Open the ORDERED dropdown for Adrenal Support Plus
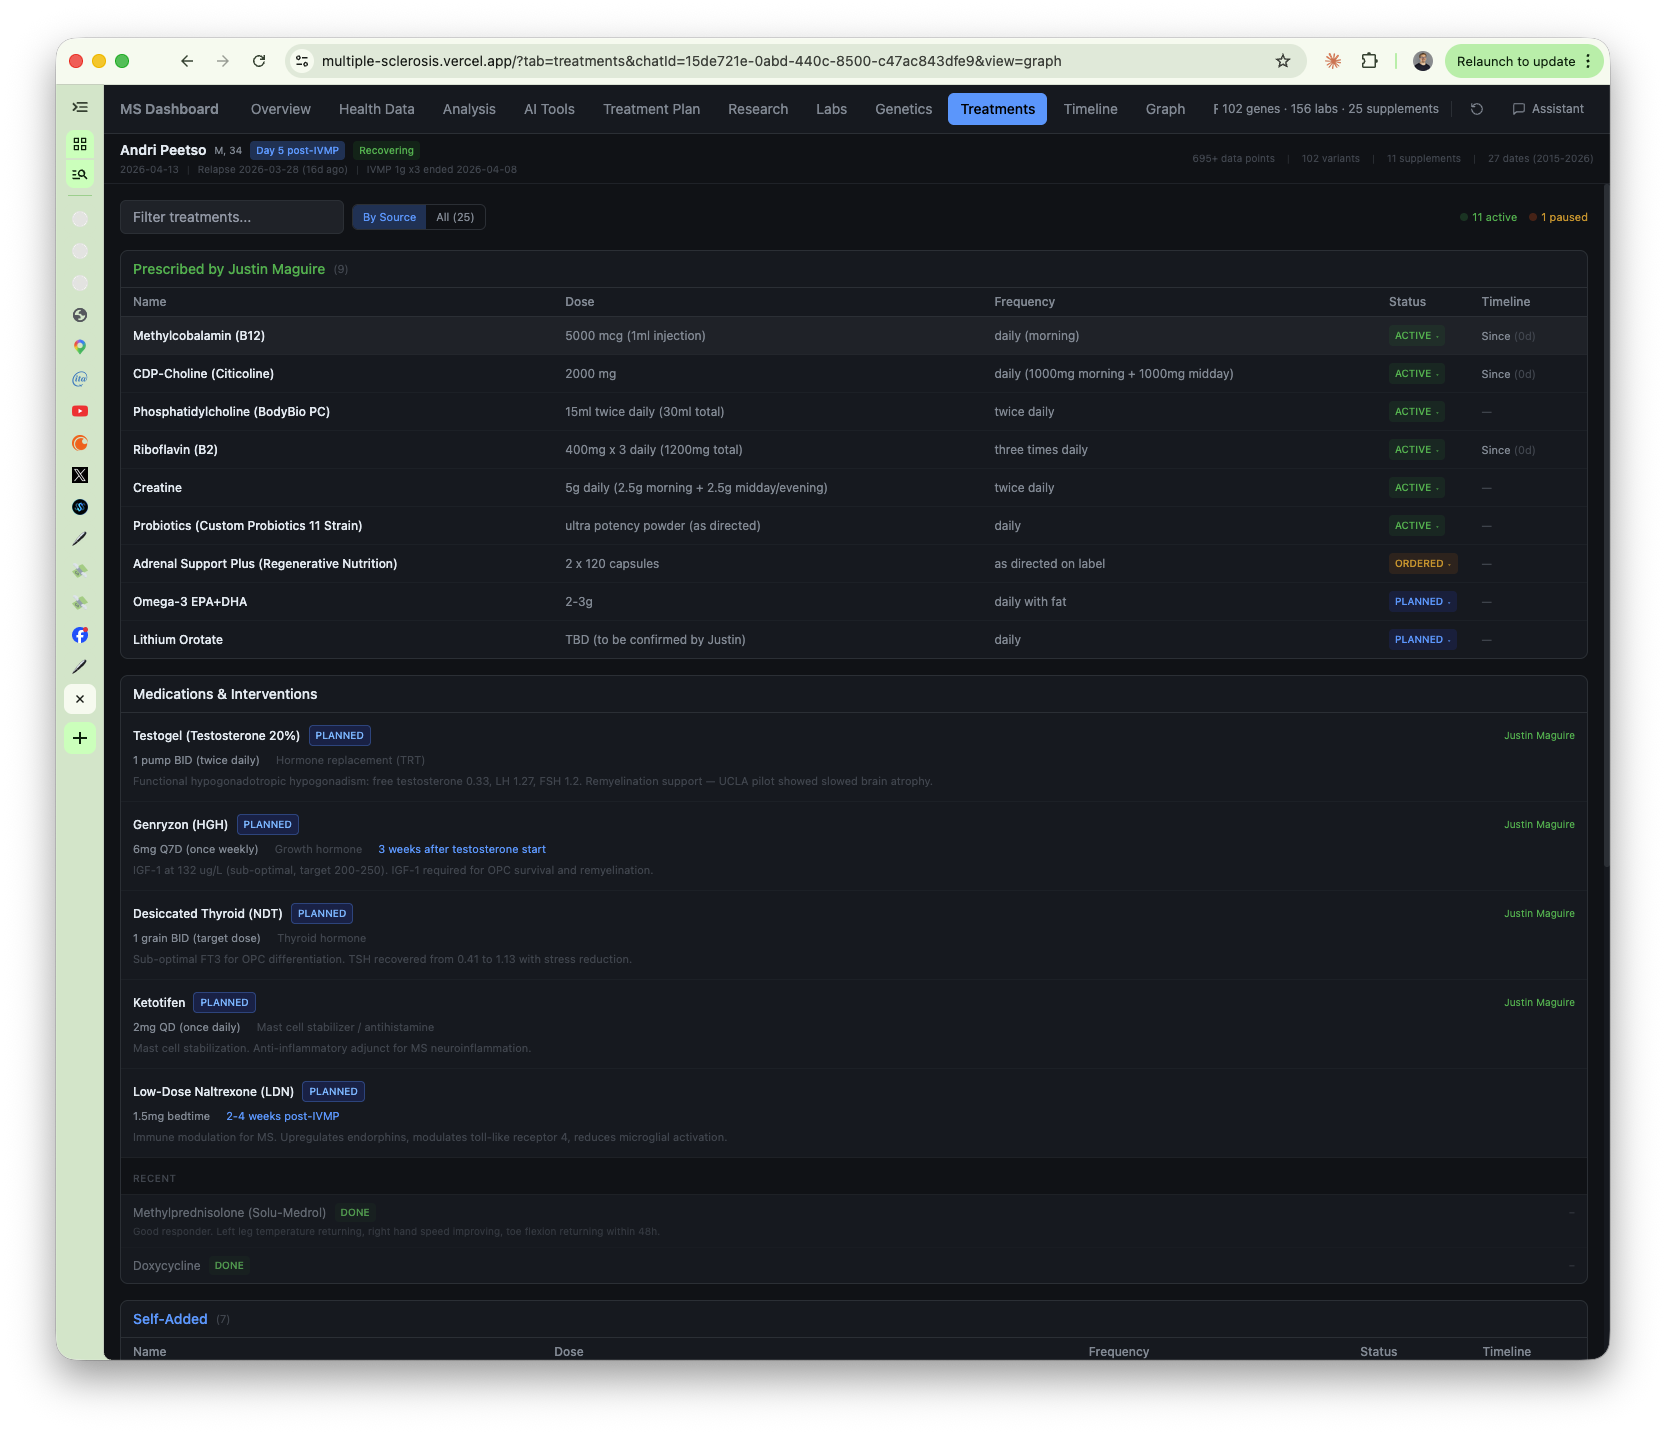 point(1422,563)
